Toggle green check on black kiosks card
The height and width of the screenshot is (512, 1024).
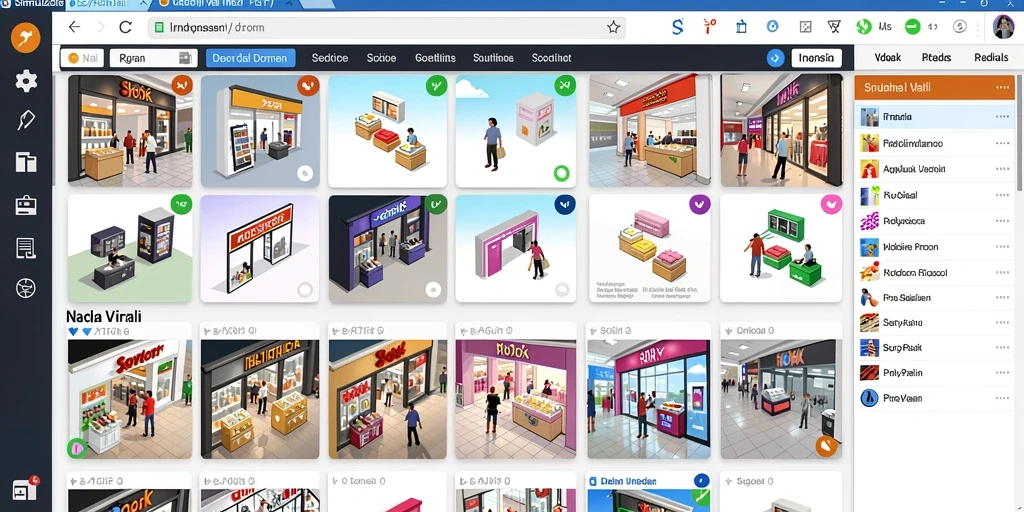pos(182,204)
